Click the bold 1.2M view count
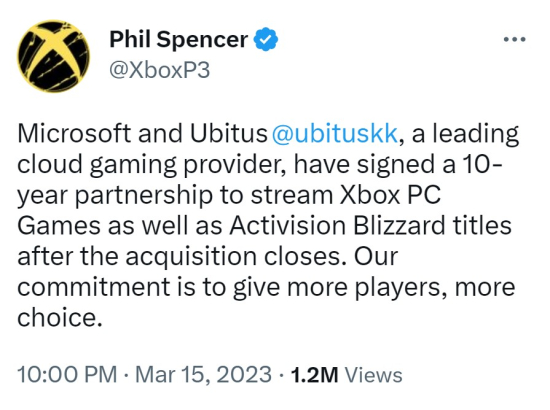Screen dimensions: 550x410 coord(315,375)
